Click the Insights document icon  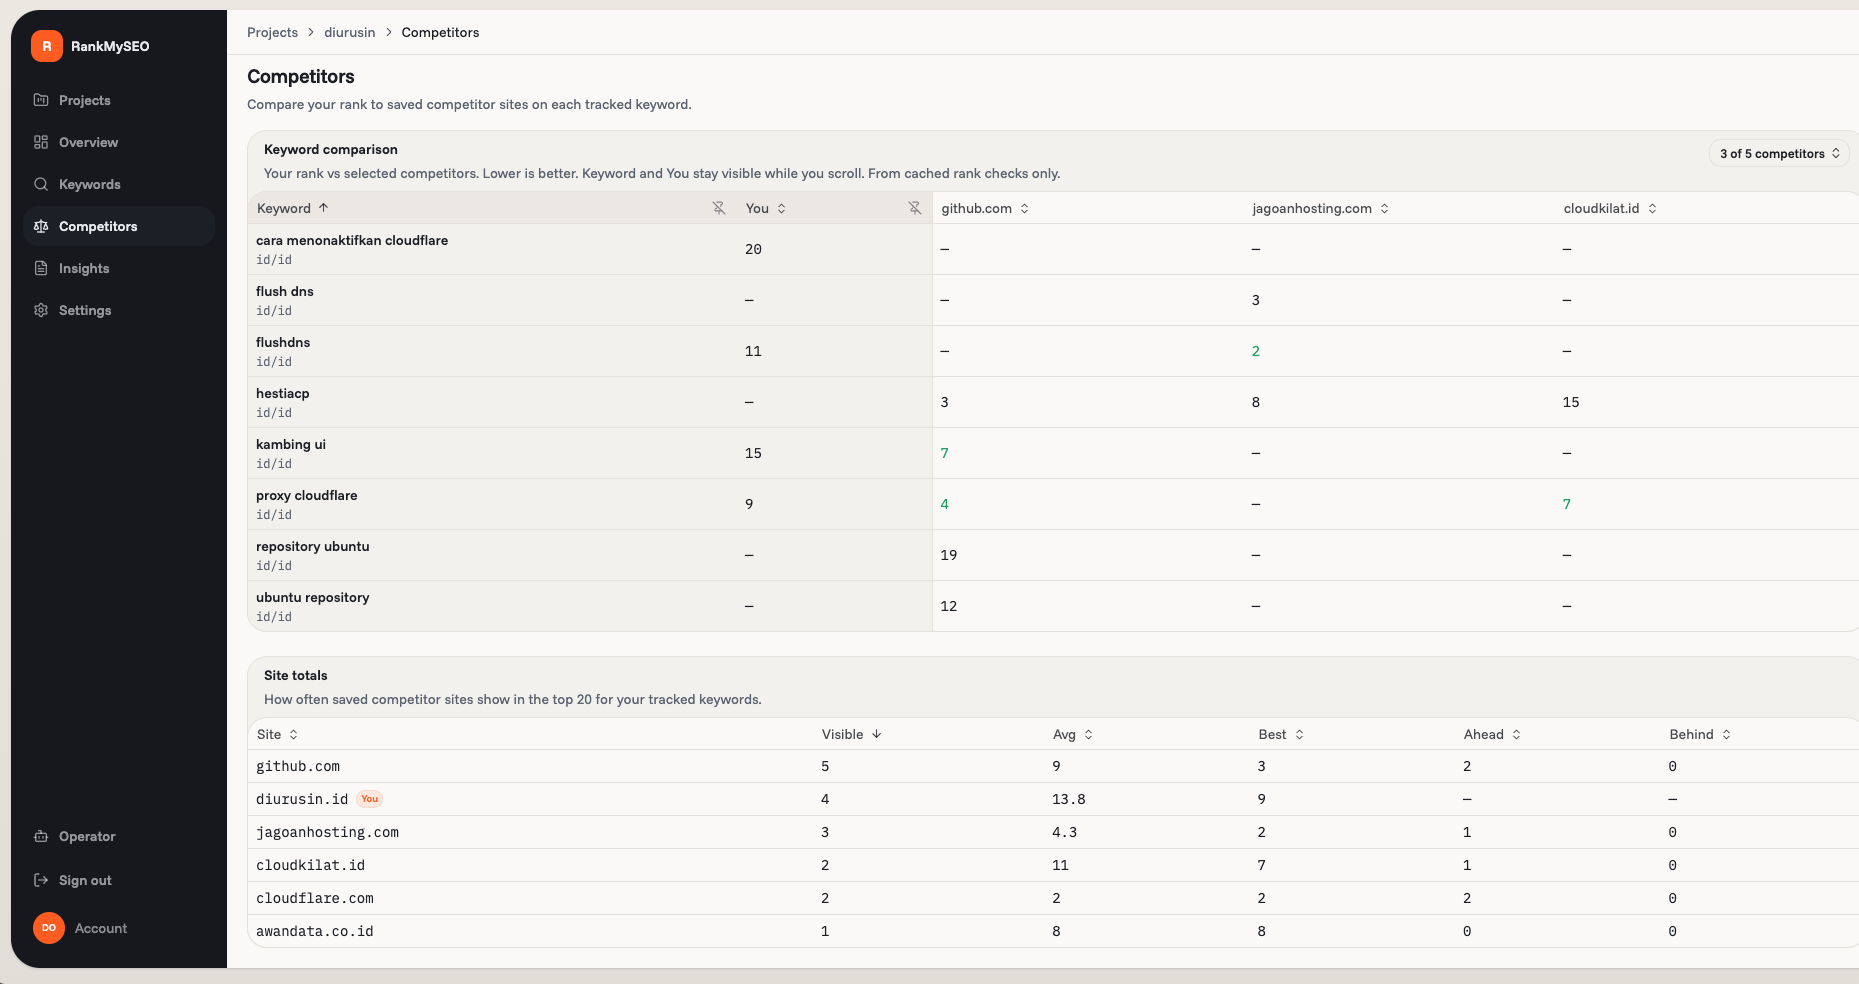pyautogui.click(x=41, y=268)
